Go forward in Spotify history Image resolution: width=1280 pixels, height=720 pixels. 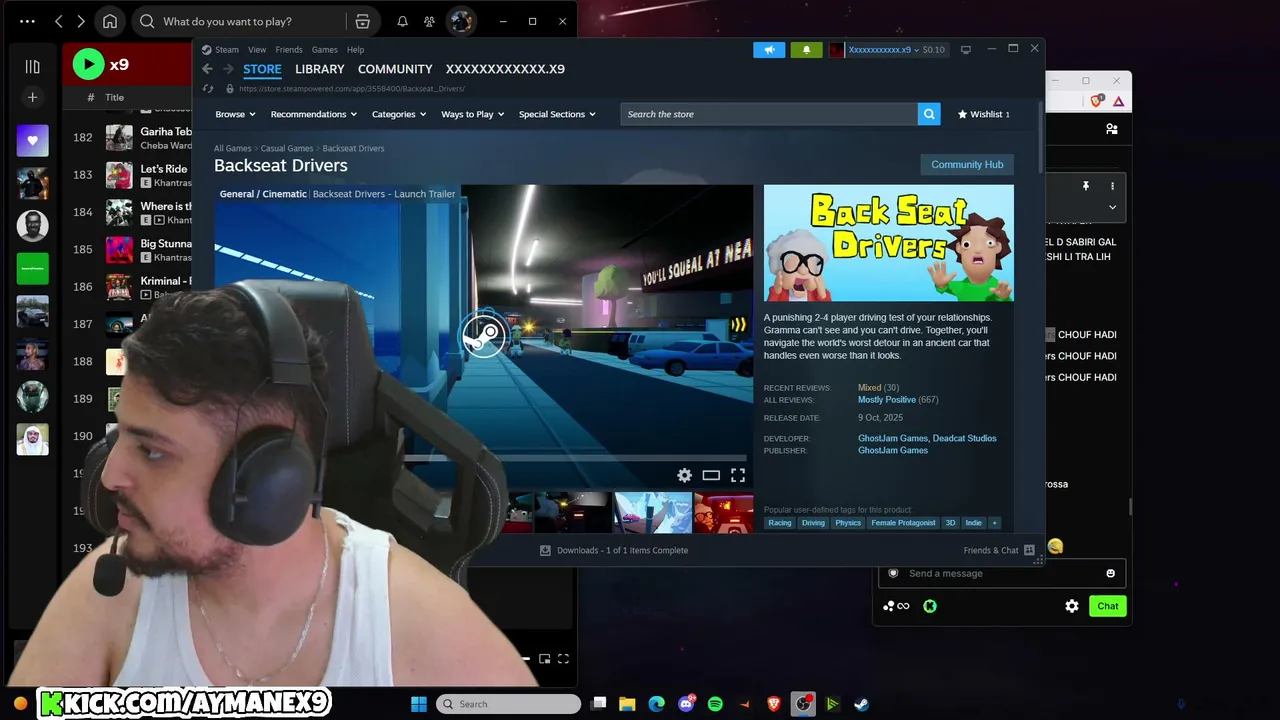[81, 21]
